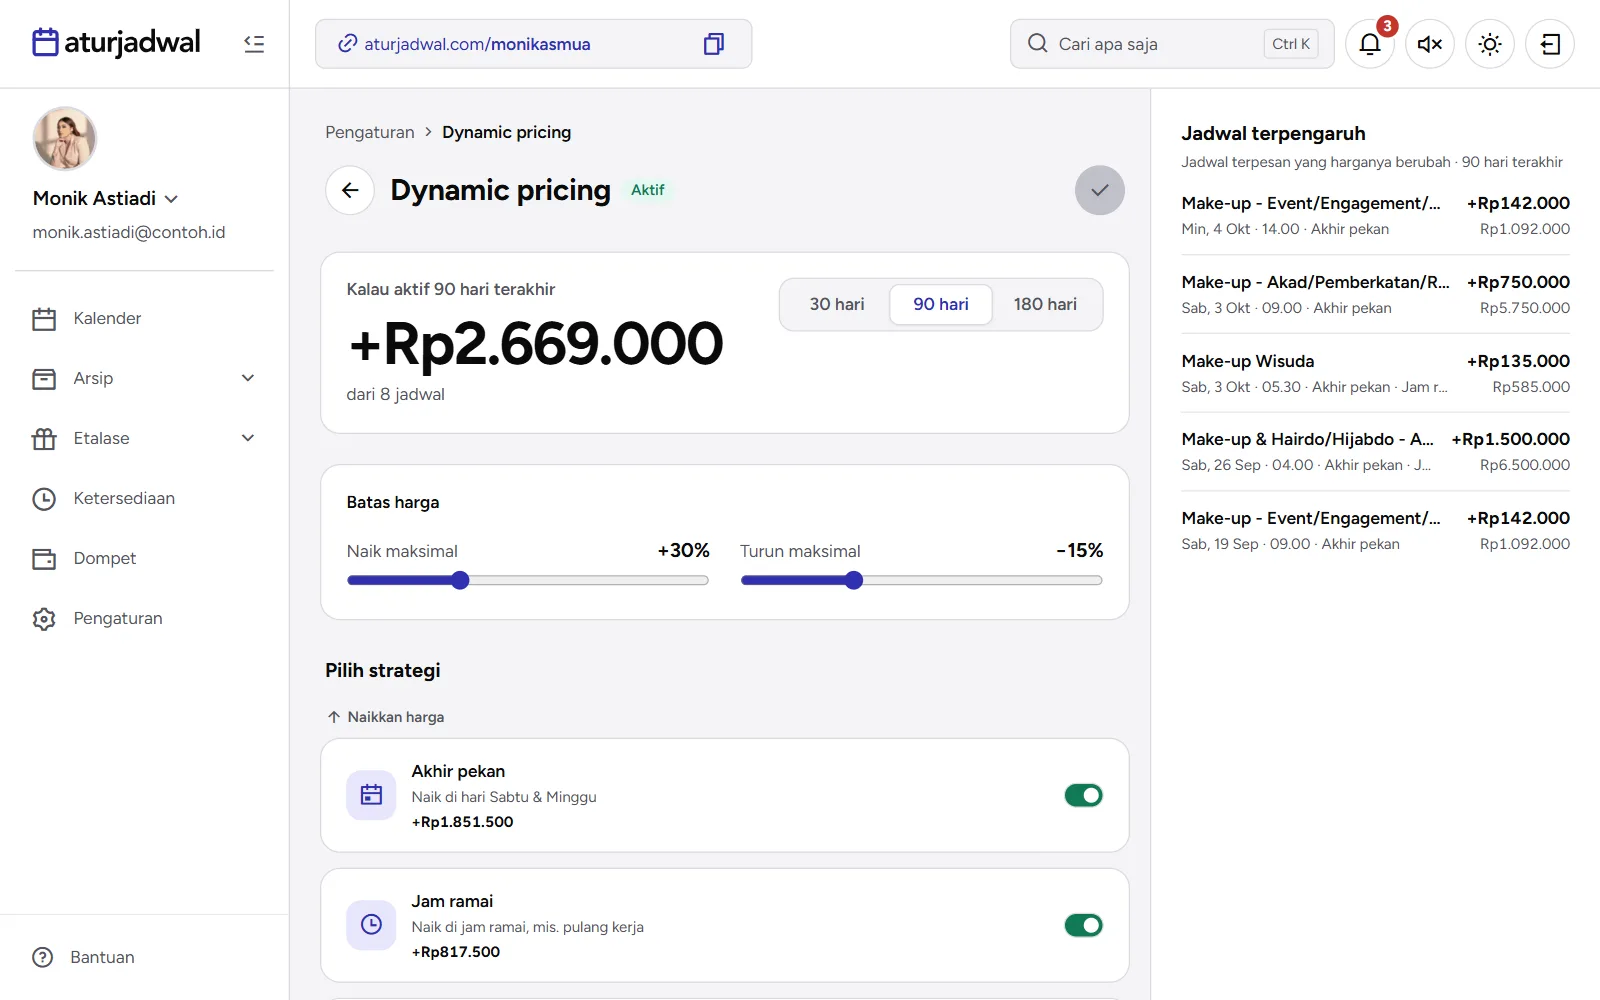Open the Make-up & Hairdo/Hijabdo schedule entry
Screen dimensions: 1600x1000
pyautogui.click(x=1375, y=451)
